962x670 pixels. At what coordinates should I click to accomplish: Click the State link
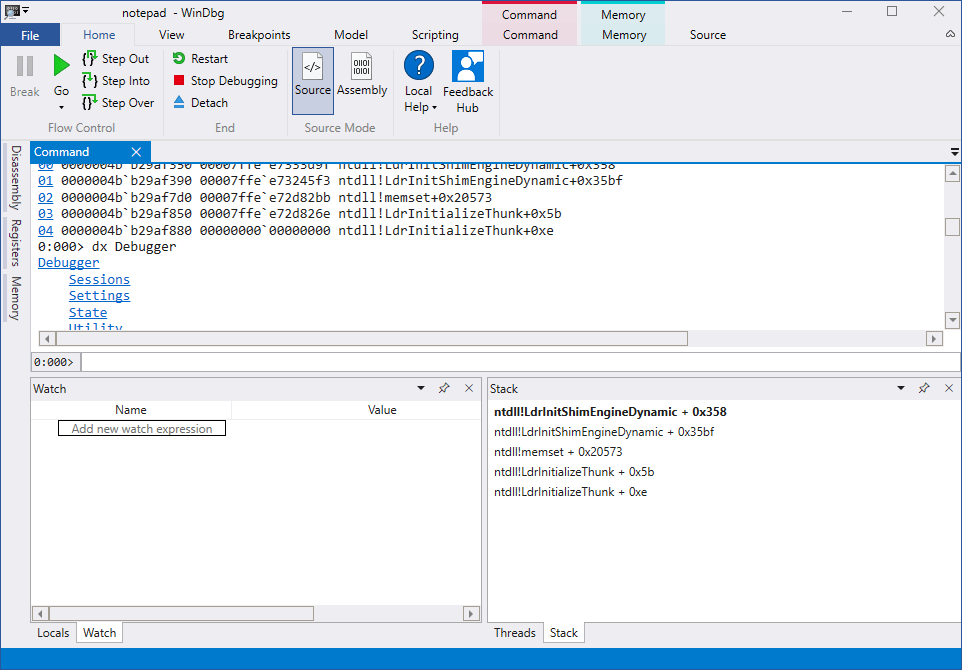pyautogui.click(x=88, y=312)
